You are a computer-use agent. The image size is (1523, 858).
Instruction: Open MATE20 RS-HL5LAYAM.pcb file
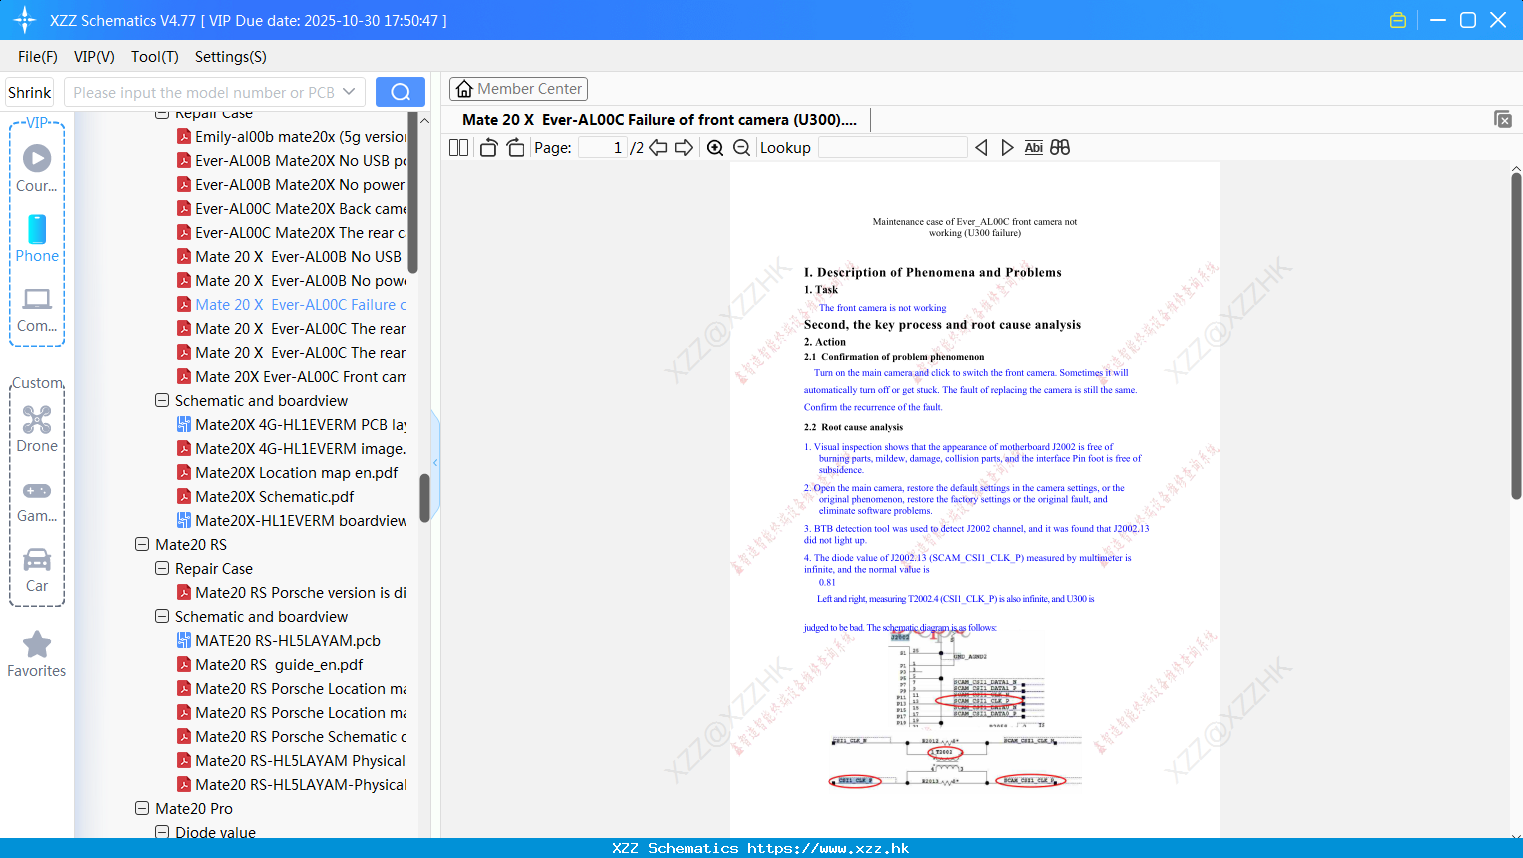[279, 641]
